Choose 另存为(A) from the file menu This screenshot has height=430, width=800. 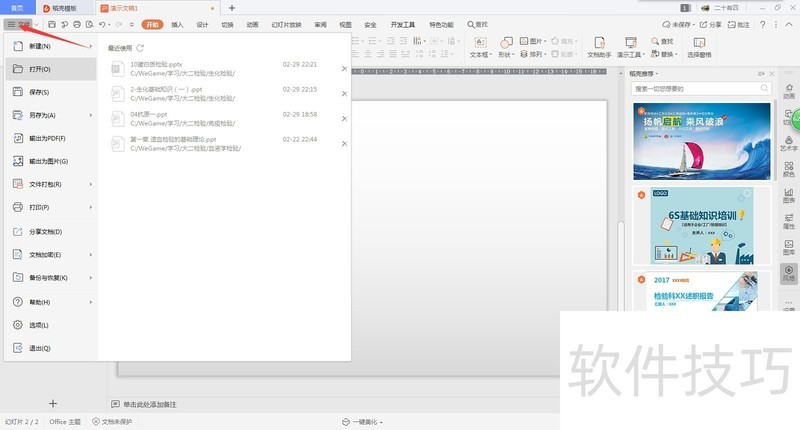51,115
